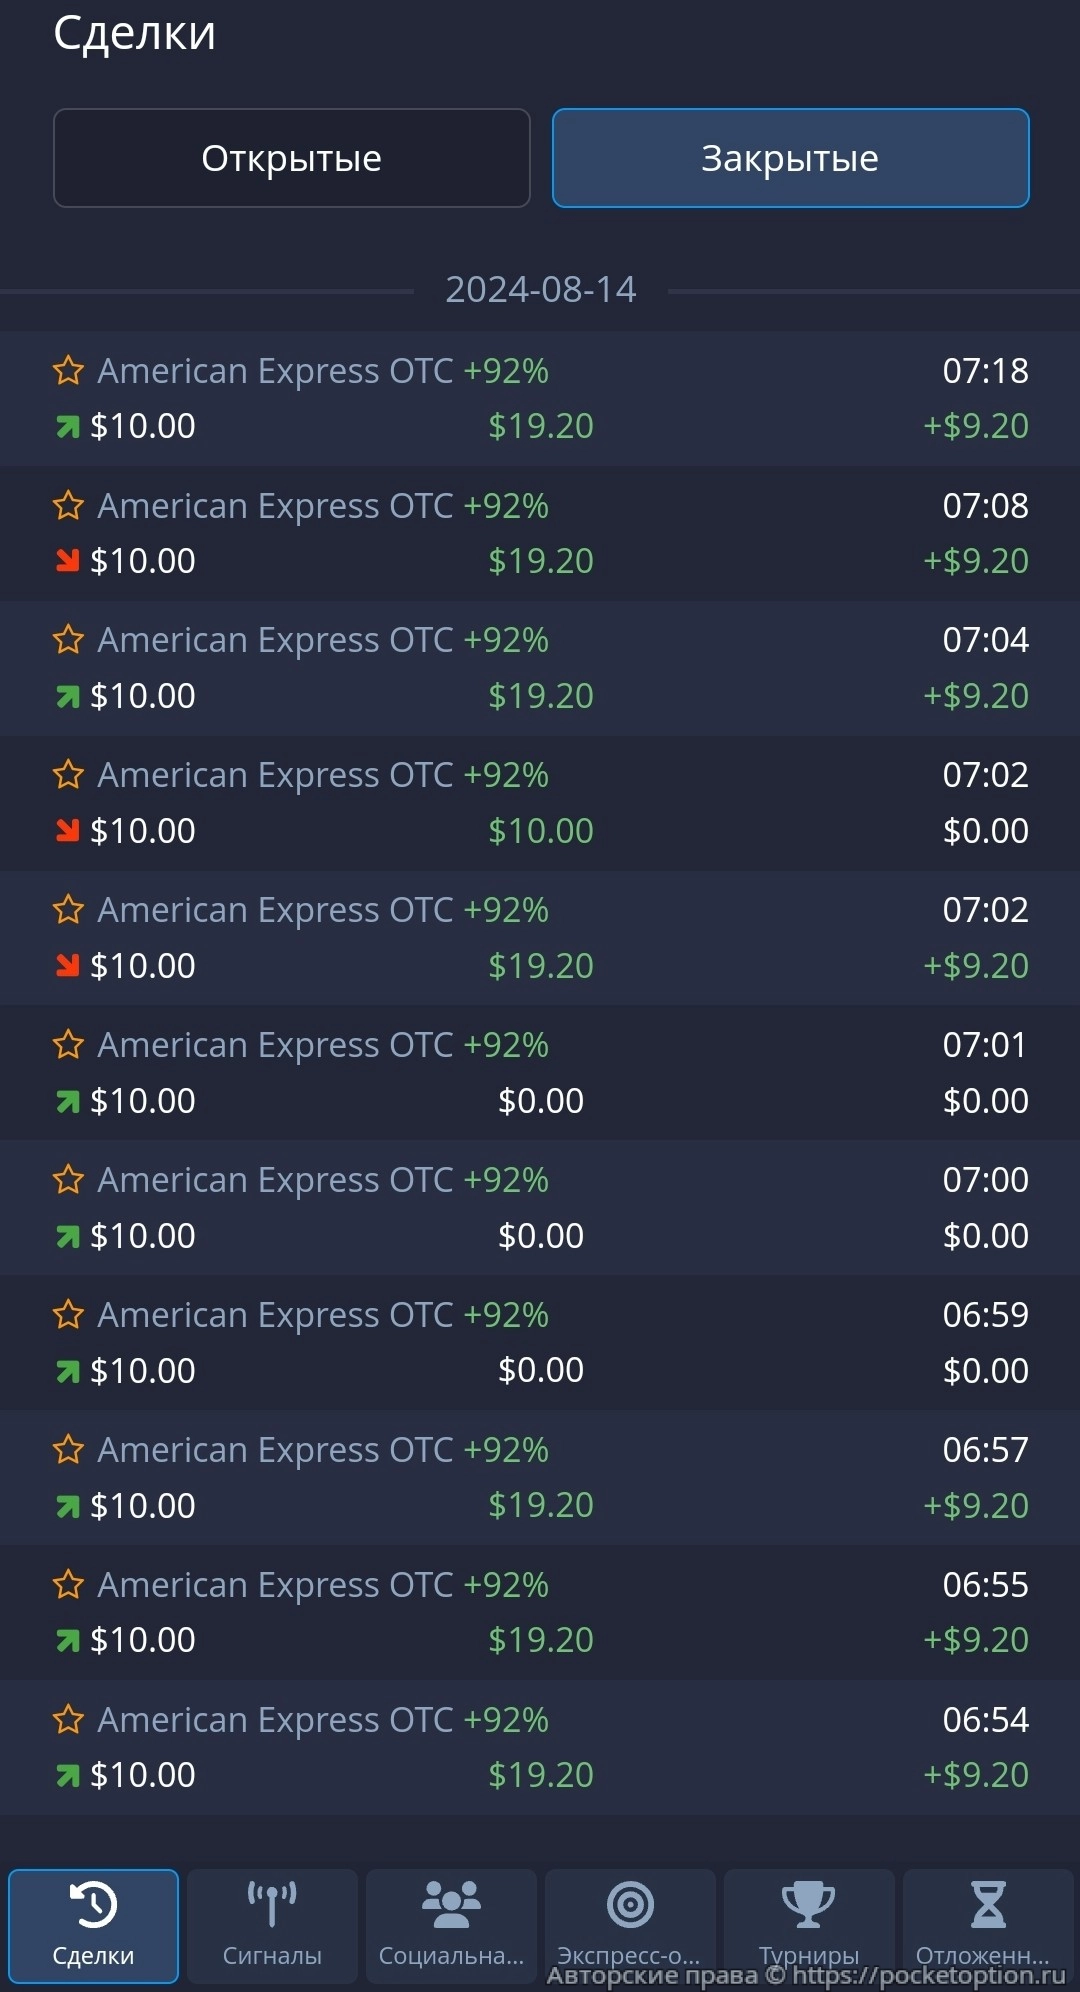Click the red down arrow on 07:08 trade
The image size is (1080, 1992).
(67, 561)
